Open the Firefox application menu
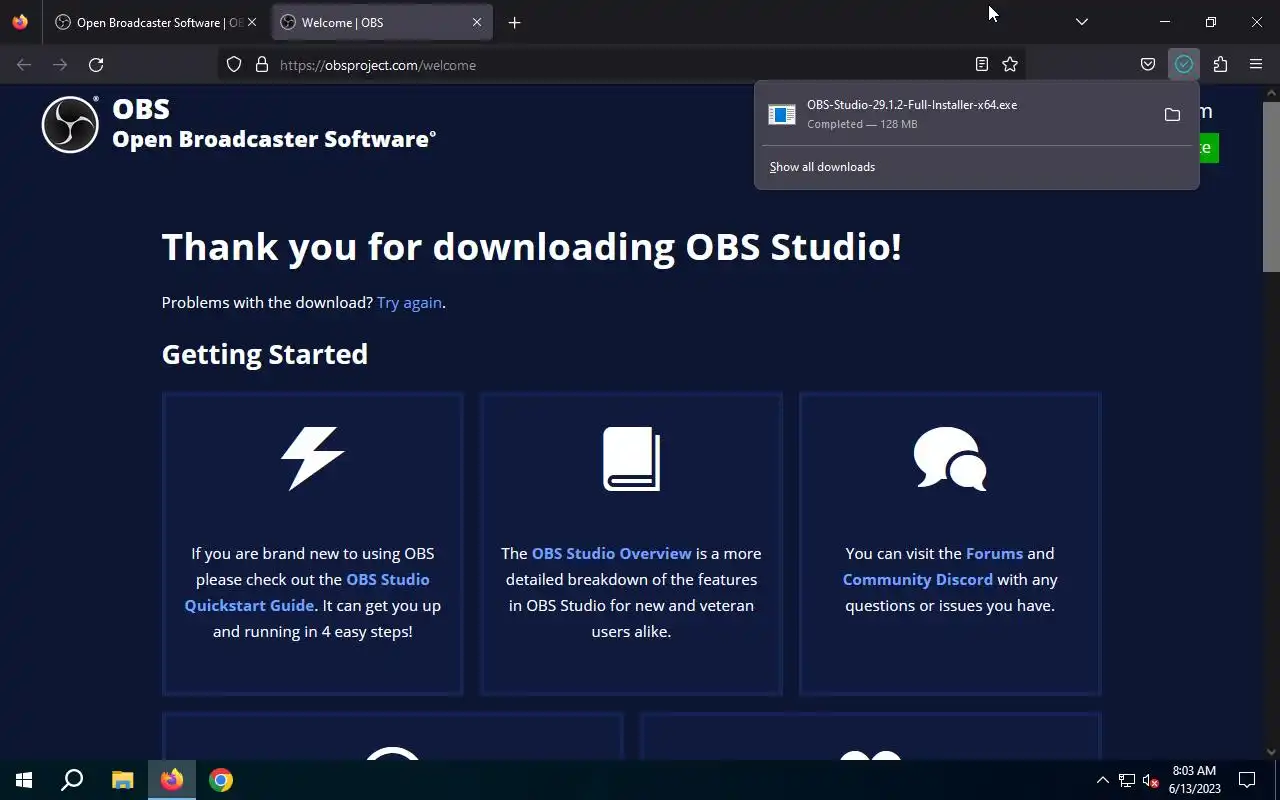Screen dimensions: 1280x800 point(1256,64)
